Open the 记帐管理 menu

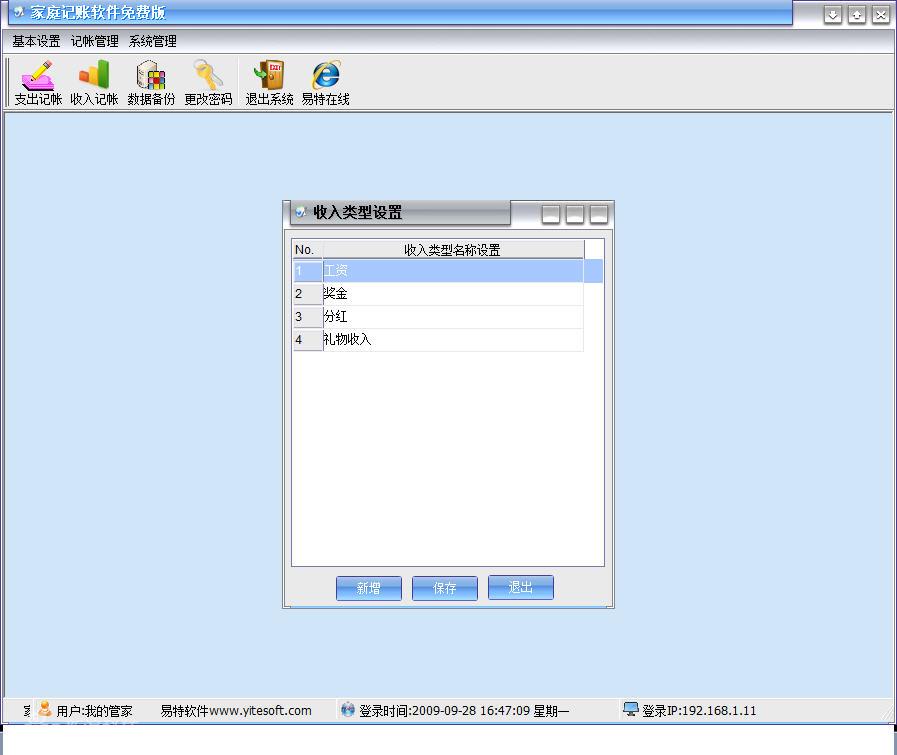pyautogui.click(x=94, y=41)
